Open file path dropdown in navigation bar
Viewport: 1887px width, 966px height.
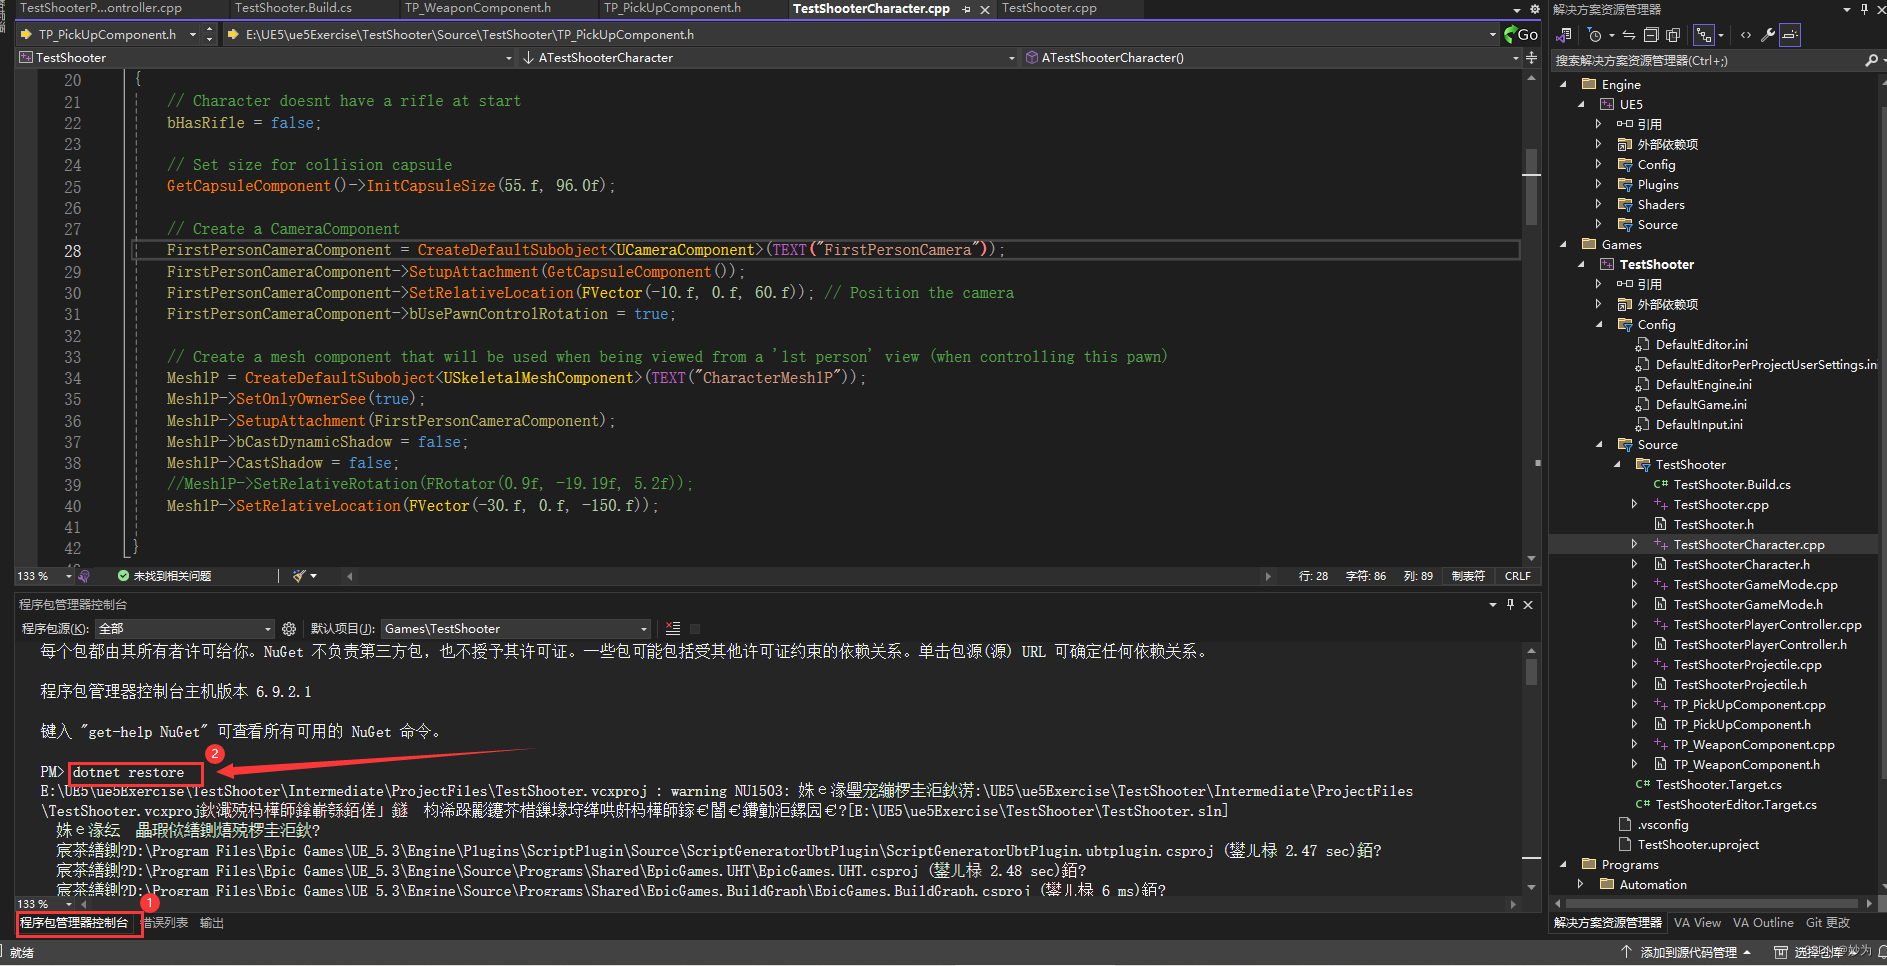1493,35
